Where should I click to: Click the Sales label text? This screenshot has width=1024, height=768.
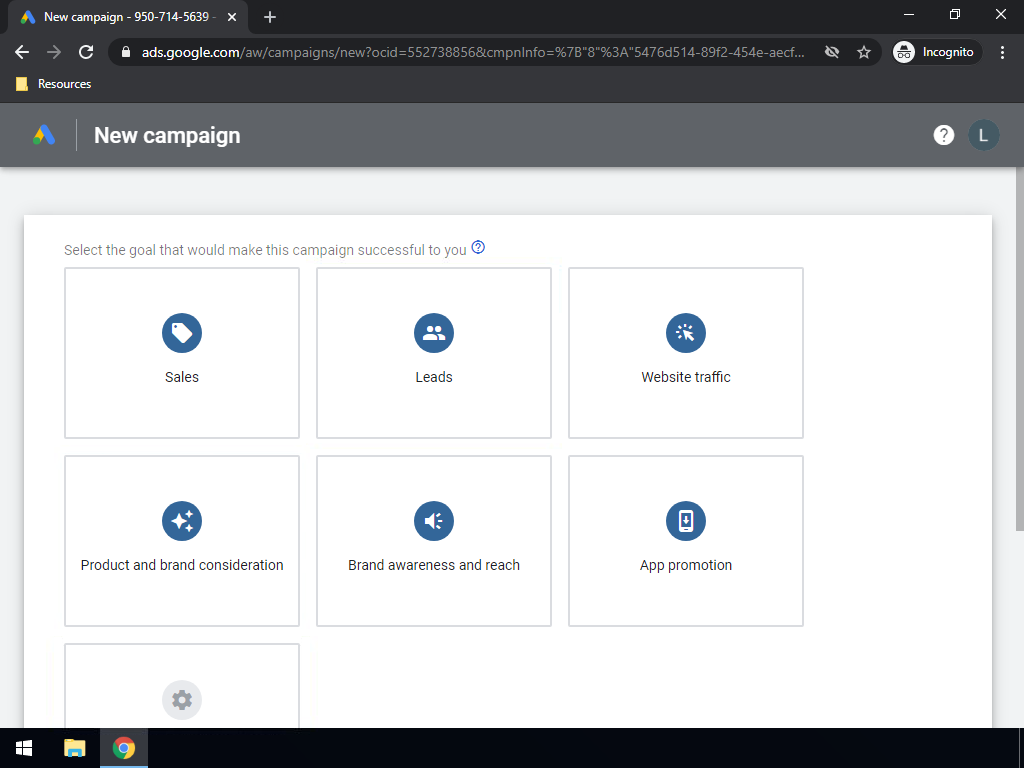182,377
